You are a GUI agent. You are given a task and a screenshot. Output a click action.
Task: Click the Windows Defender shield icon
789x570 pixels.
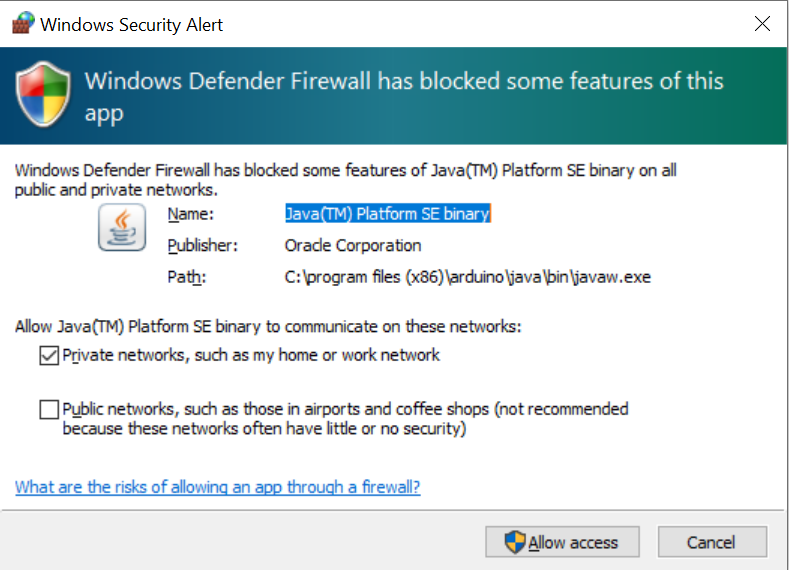click(43, 94)
